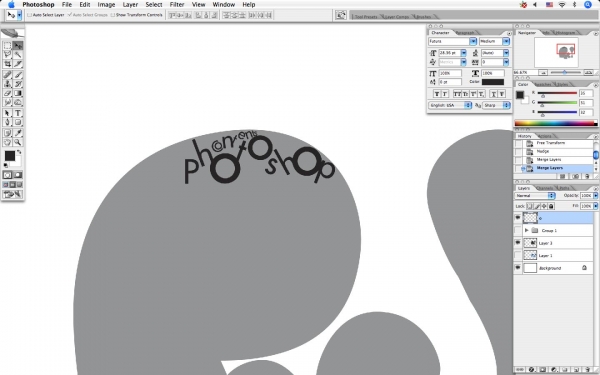The width and height of the screenshot is (600, 375).
Task: Open the font style dropdown Medium
Action: (x=506, y=41)
